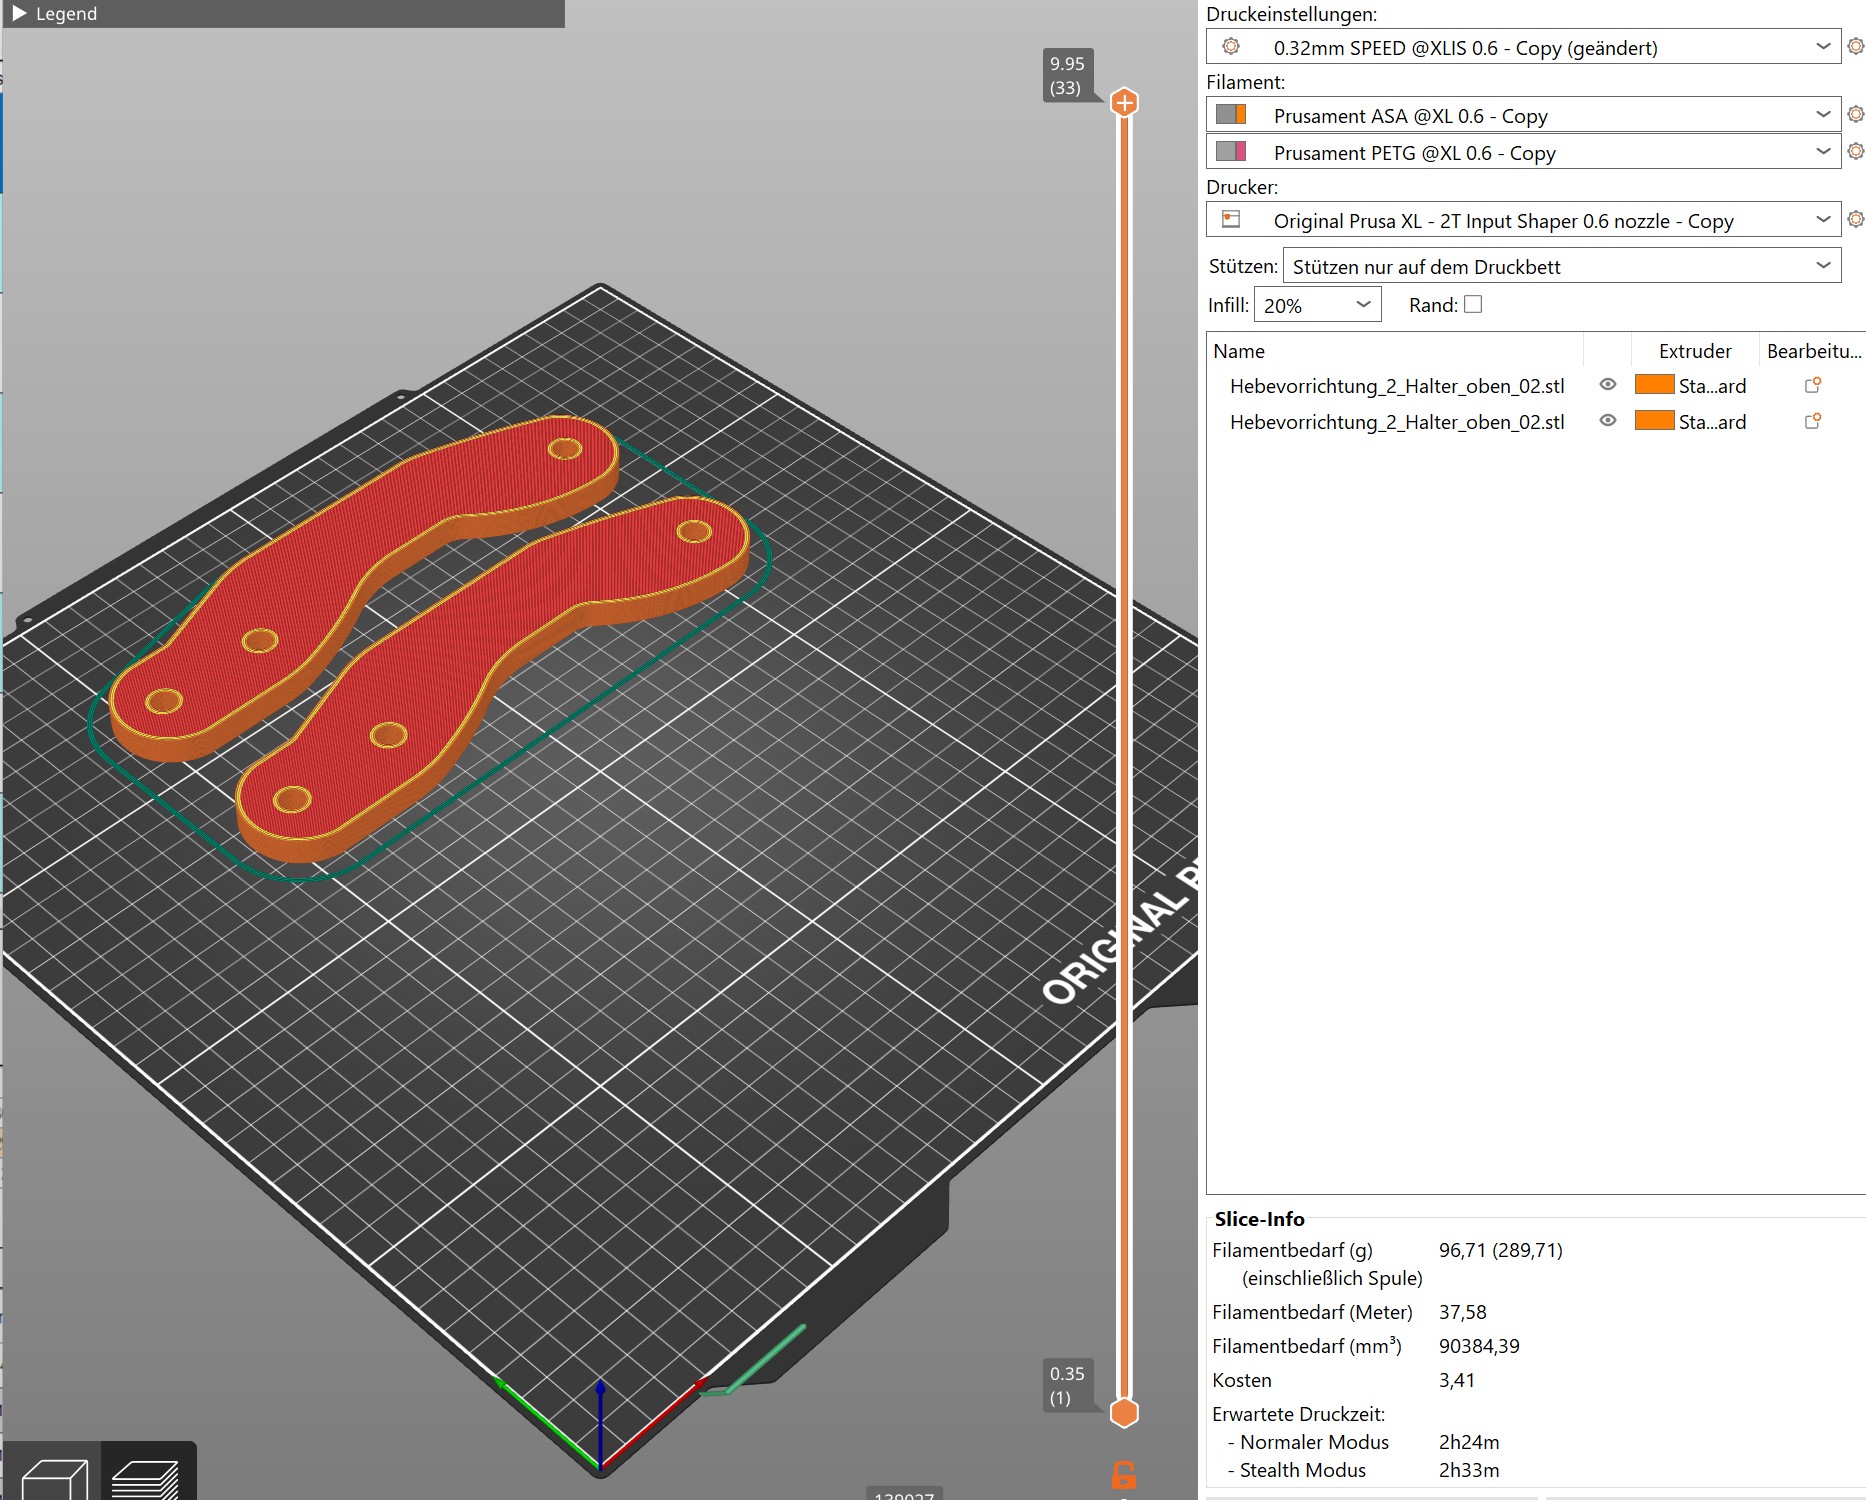Change extruder of second object
Image resolution: width=1866 pixels, height=1500 pixels.
[x=1691, y=421]
